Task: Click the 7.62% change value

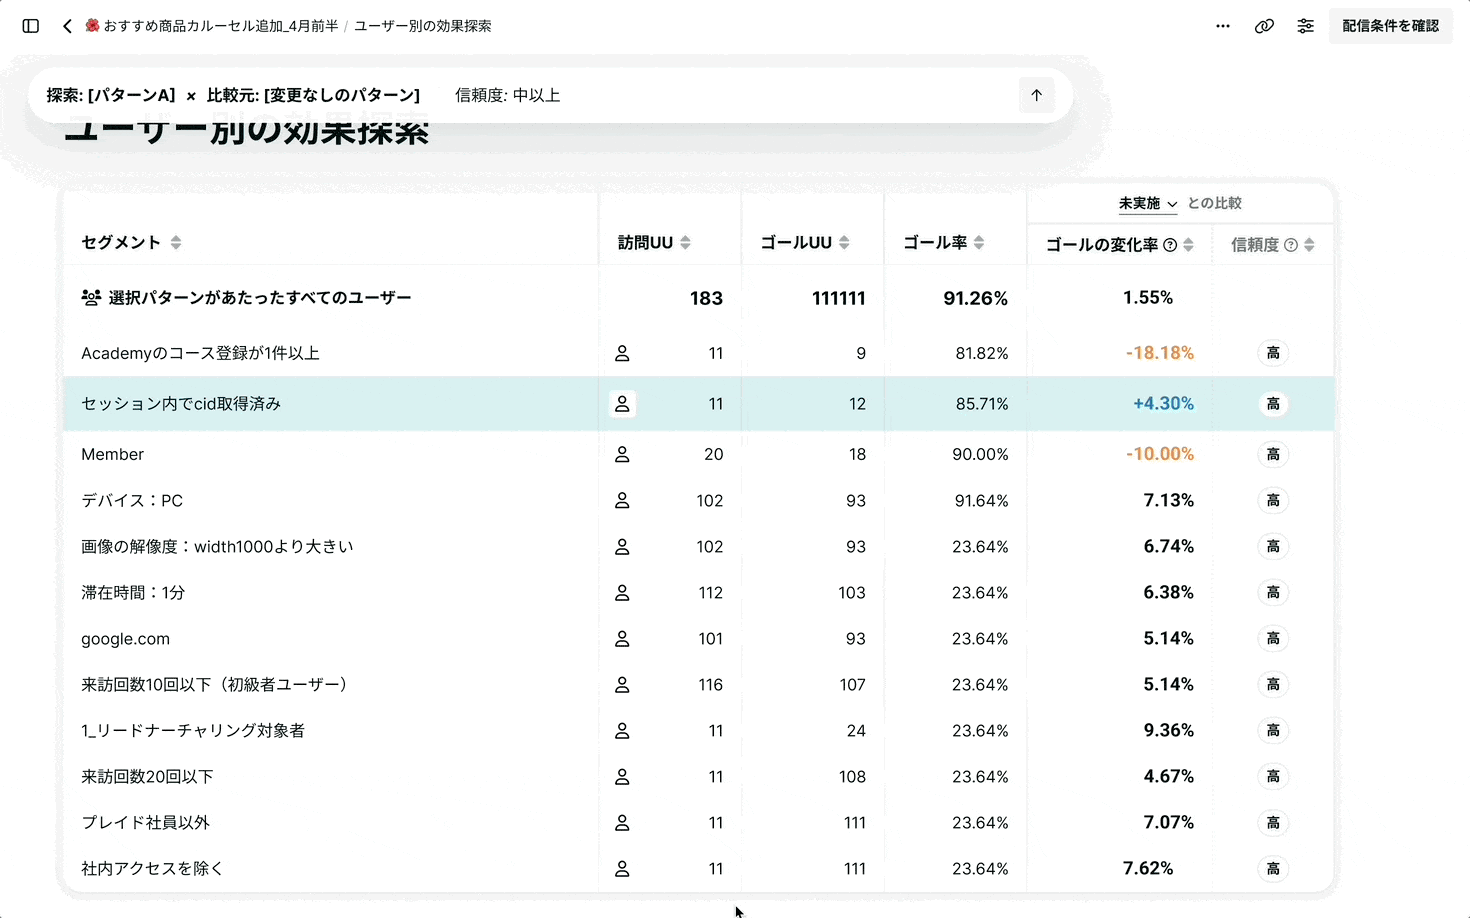Action: [1148, 868]
